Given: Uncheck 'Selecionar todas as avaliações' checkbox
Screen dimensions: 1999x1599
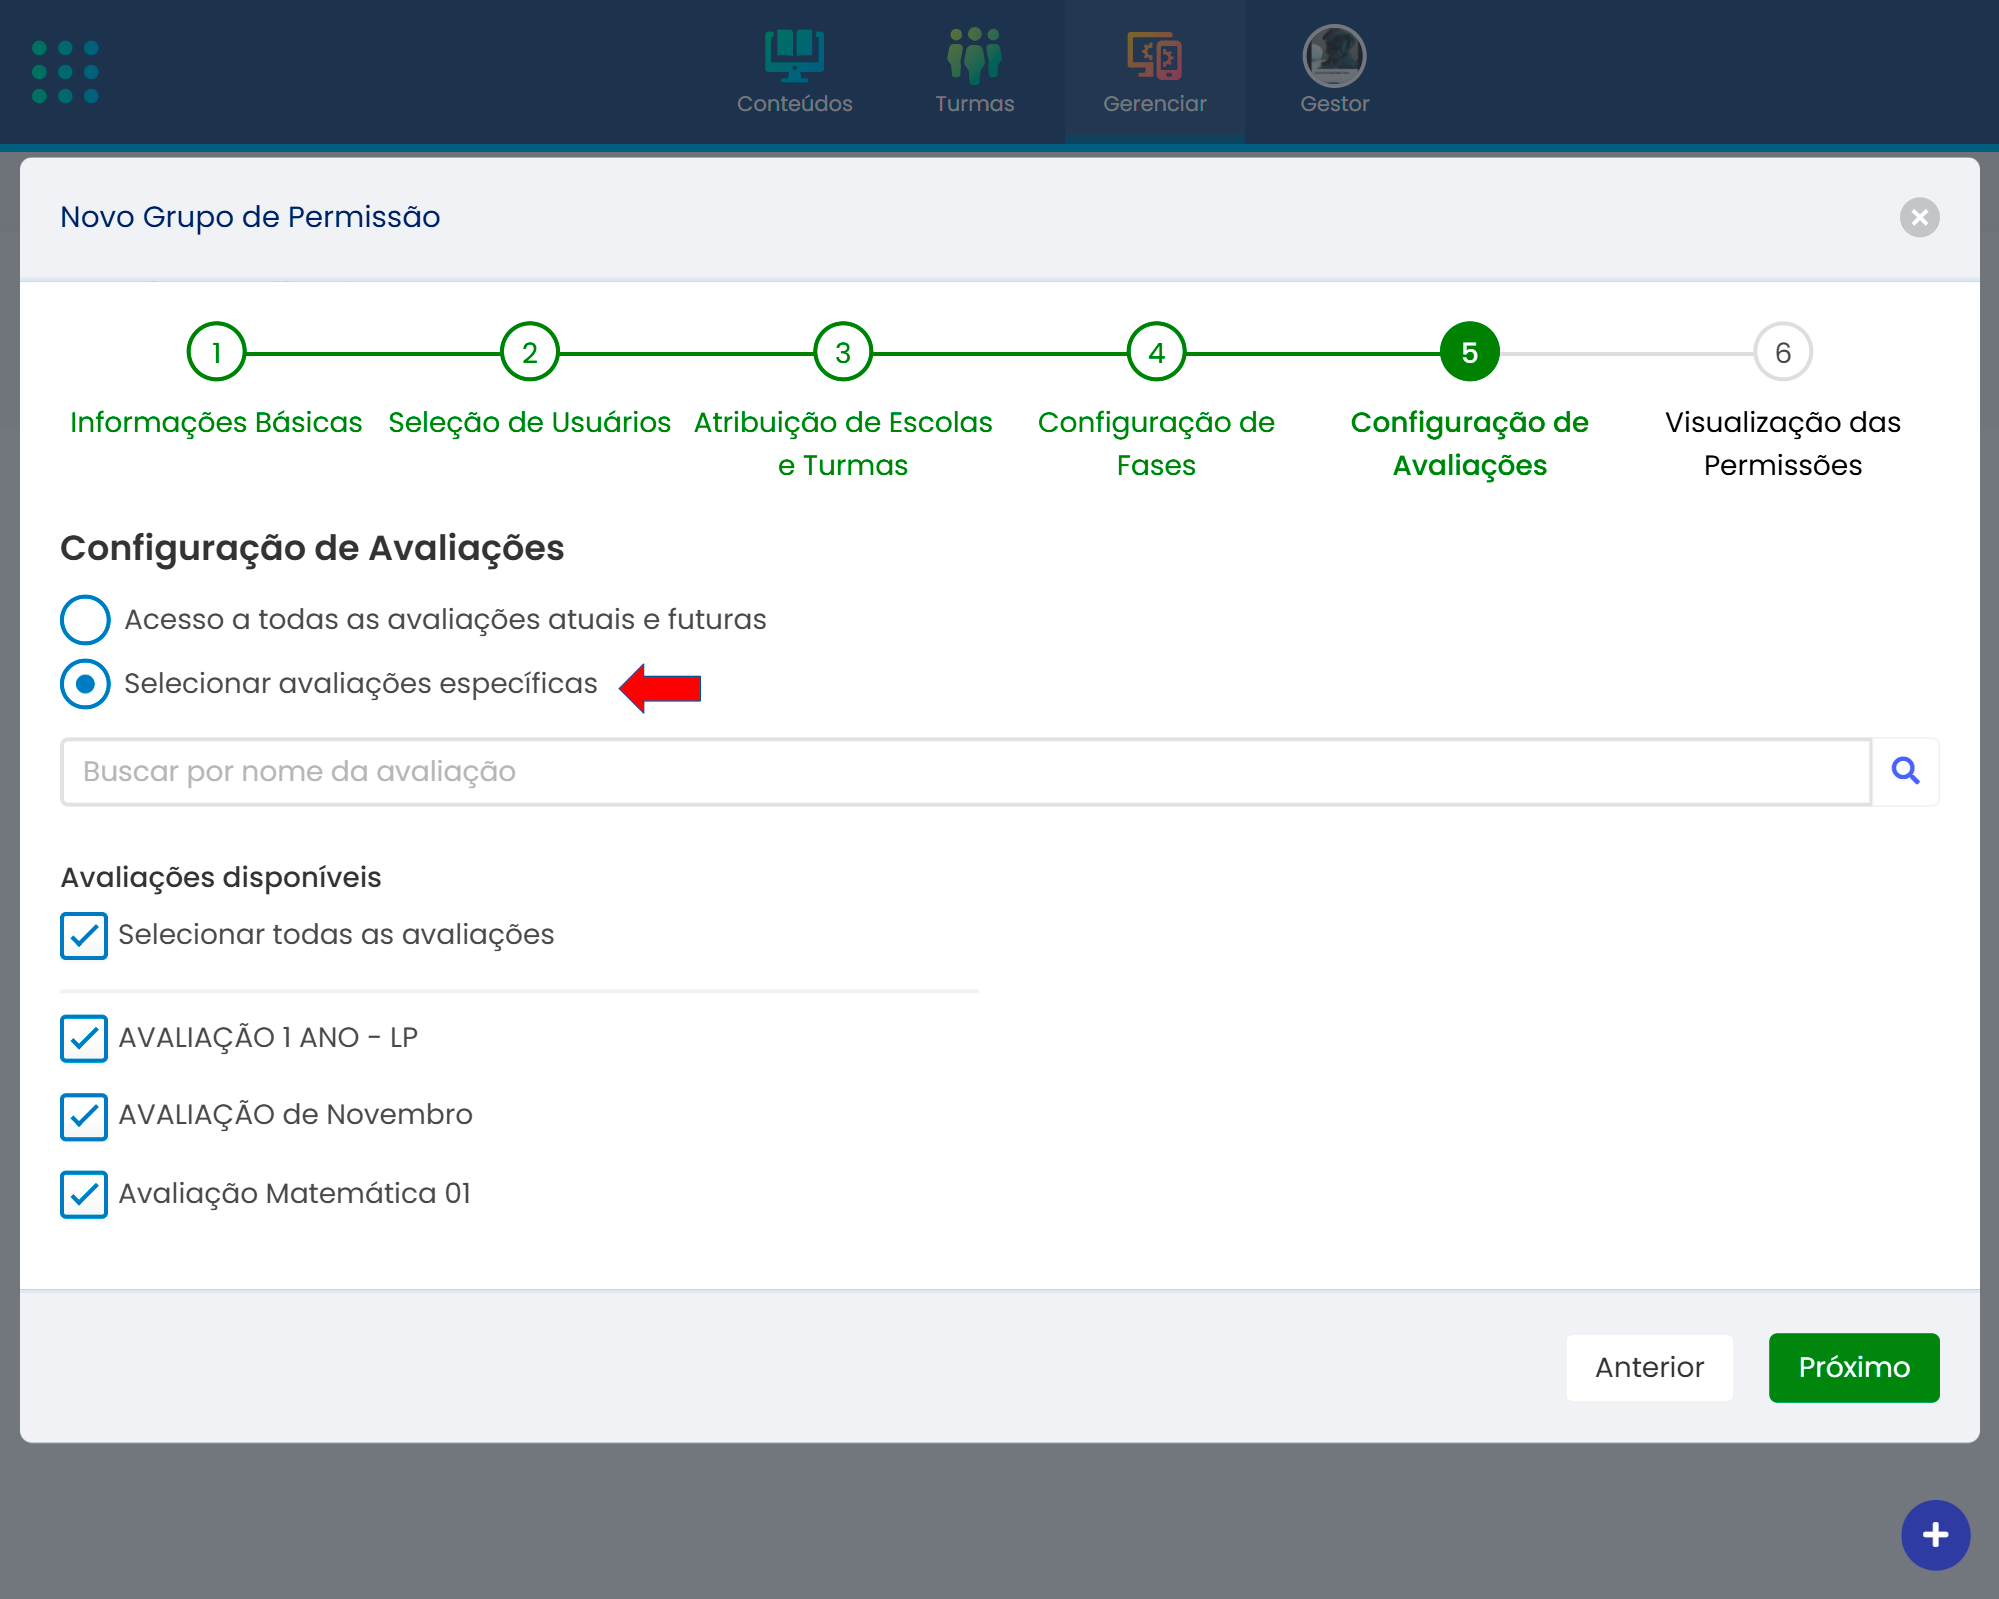Looking at the screenshot, I should pos(84,935).
